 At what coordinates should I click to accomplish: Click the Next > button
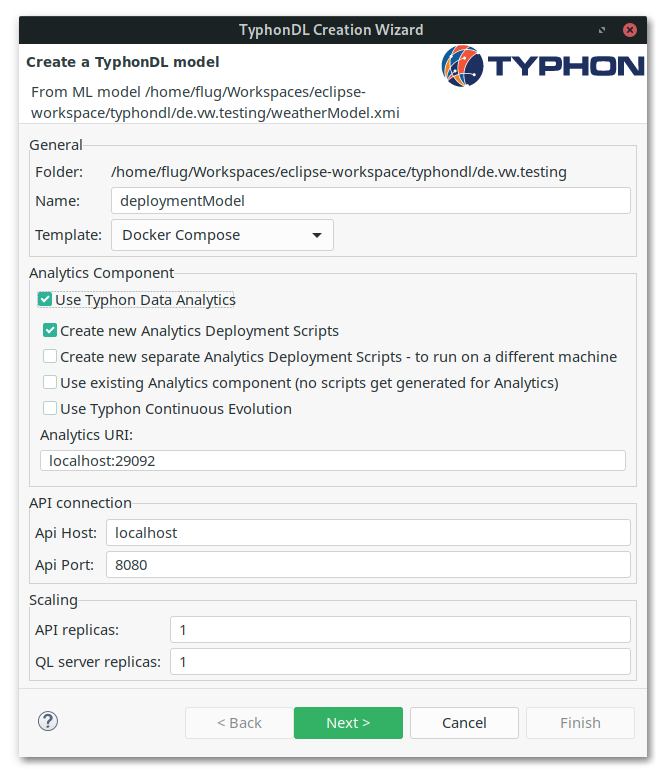(348, 723)
